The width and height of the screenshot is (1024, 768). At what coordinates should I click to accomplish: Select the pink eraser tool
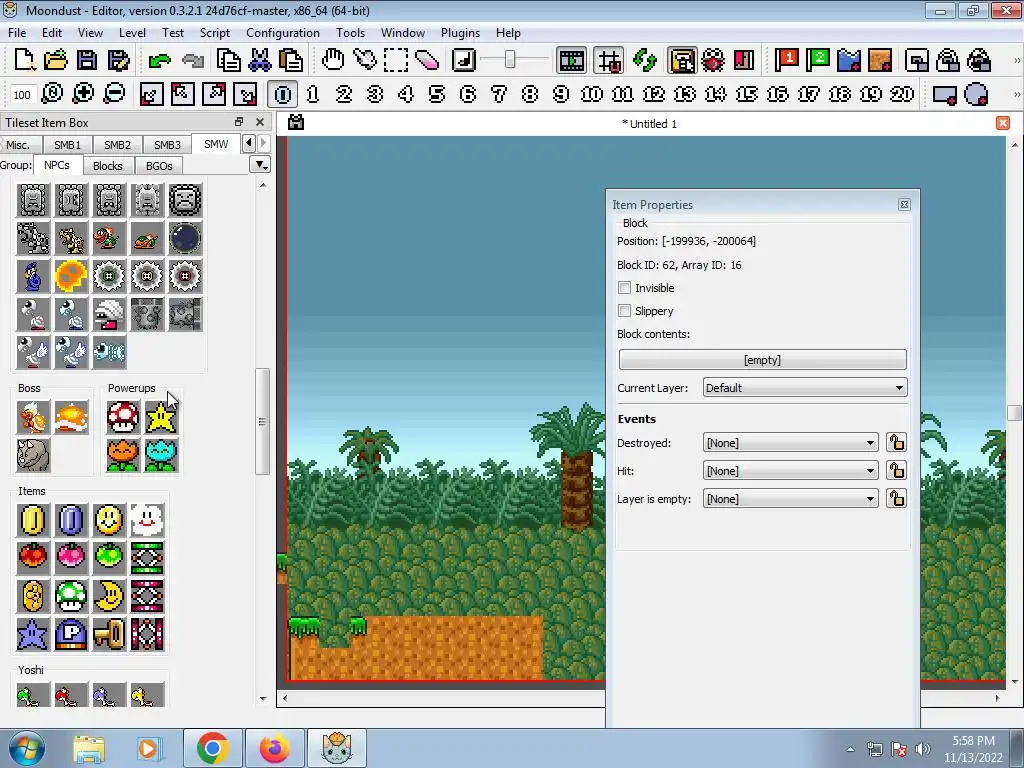click(x=427, y=60)
